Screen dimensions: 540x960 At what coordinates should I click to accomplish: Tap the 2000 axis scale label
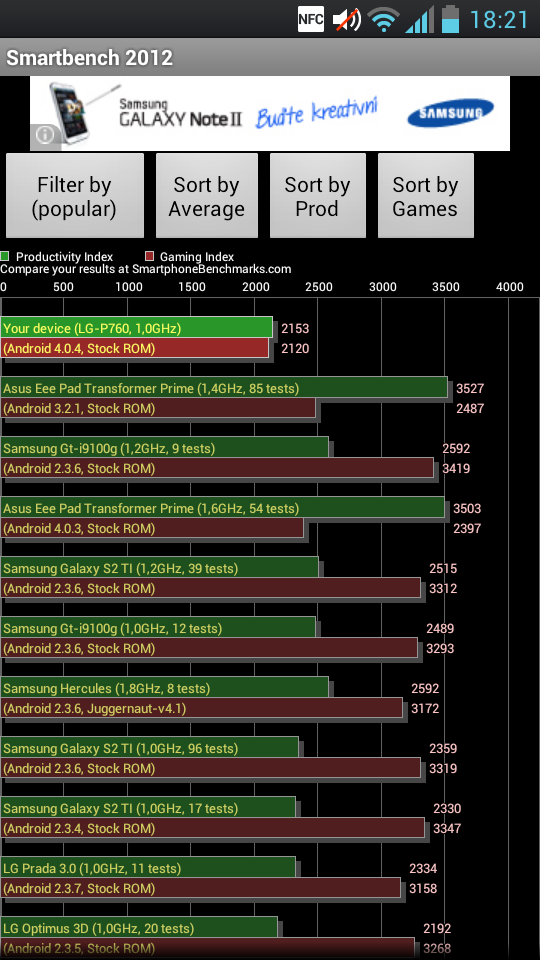[255, 287]
